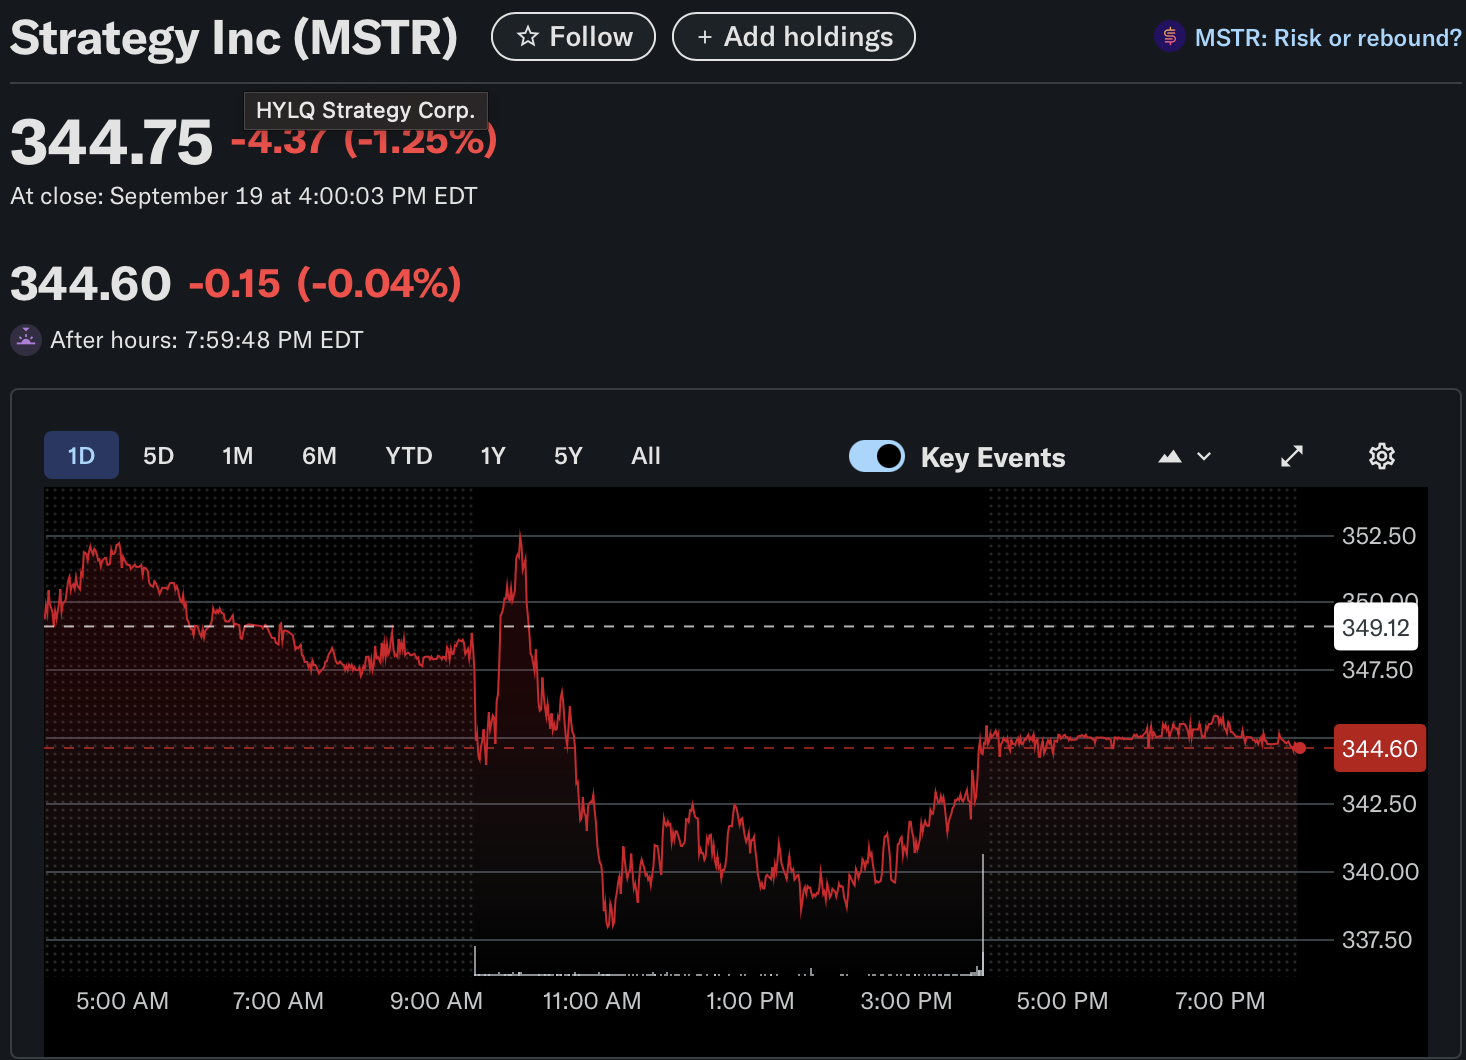1466x1060 pixels.
Task: Click the 352.50 price axis label
Action: pos(1379,536)
